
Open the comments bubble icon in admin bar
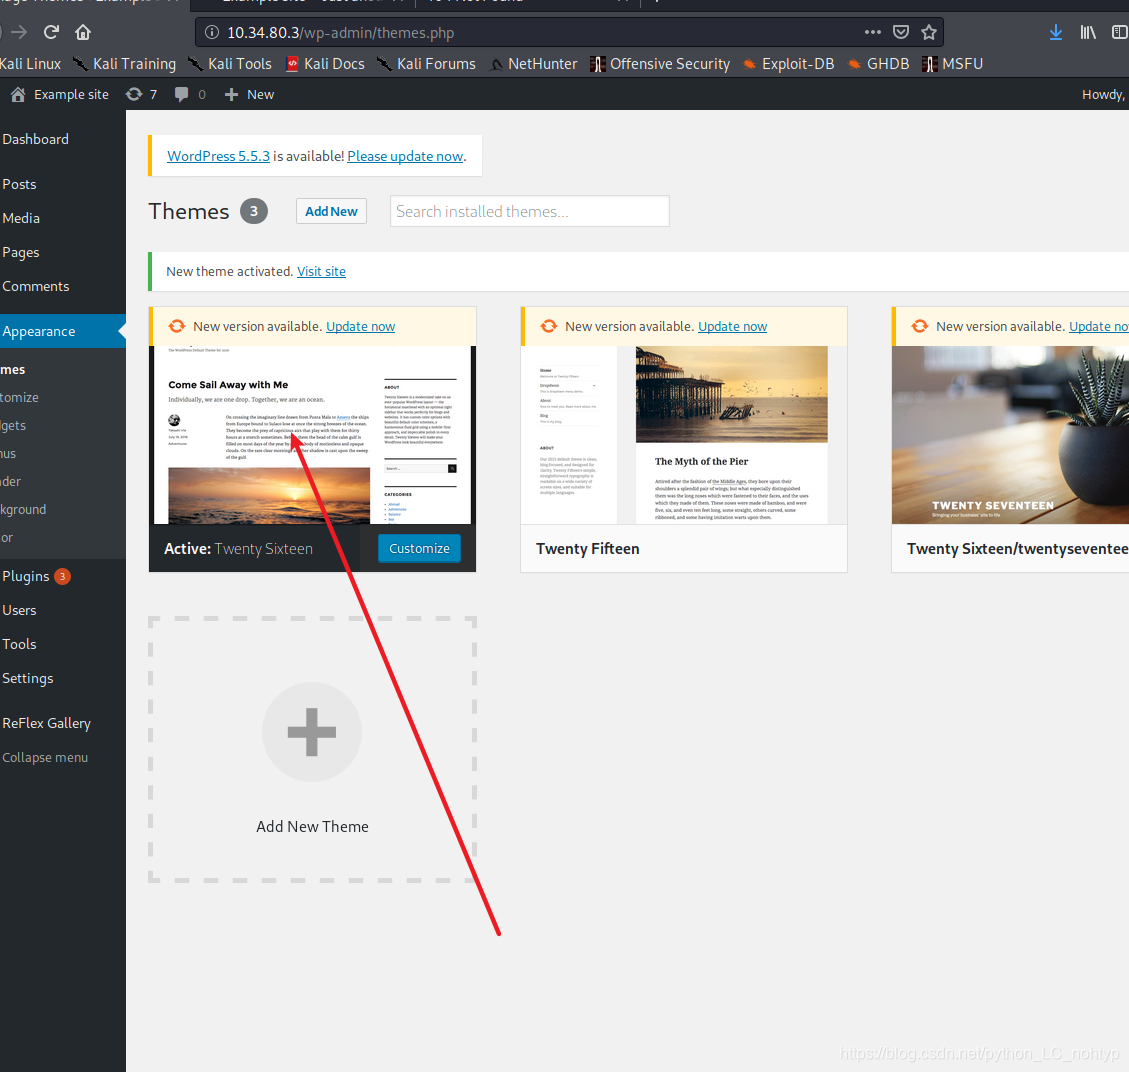(x=181, y=94)
